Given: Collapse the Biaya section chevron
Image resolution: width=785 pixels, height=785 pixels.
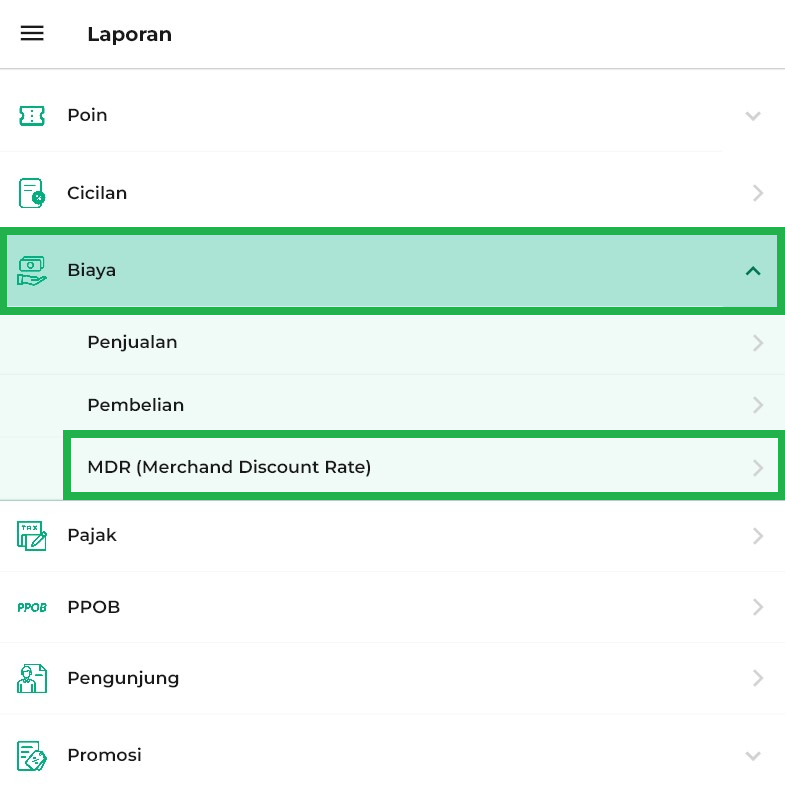Looking at the screenshot, I should [x=753, y=271].
